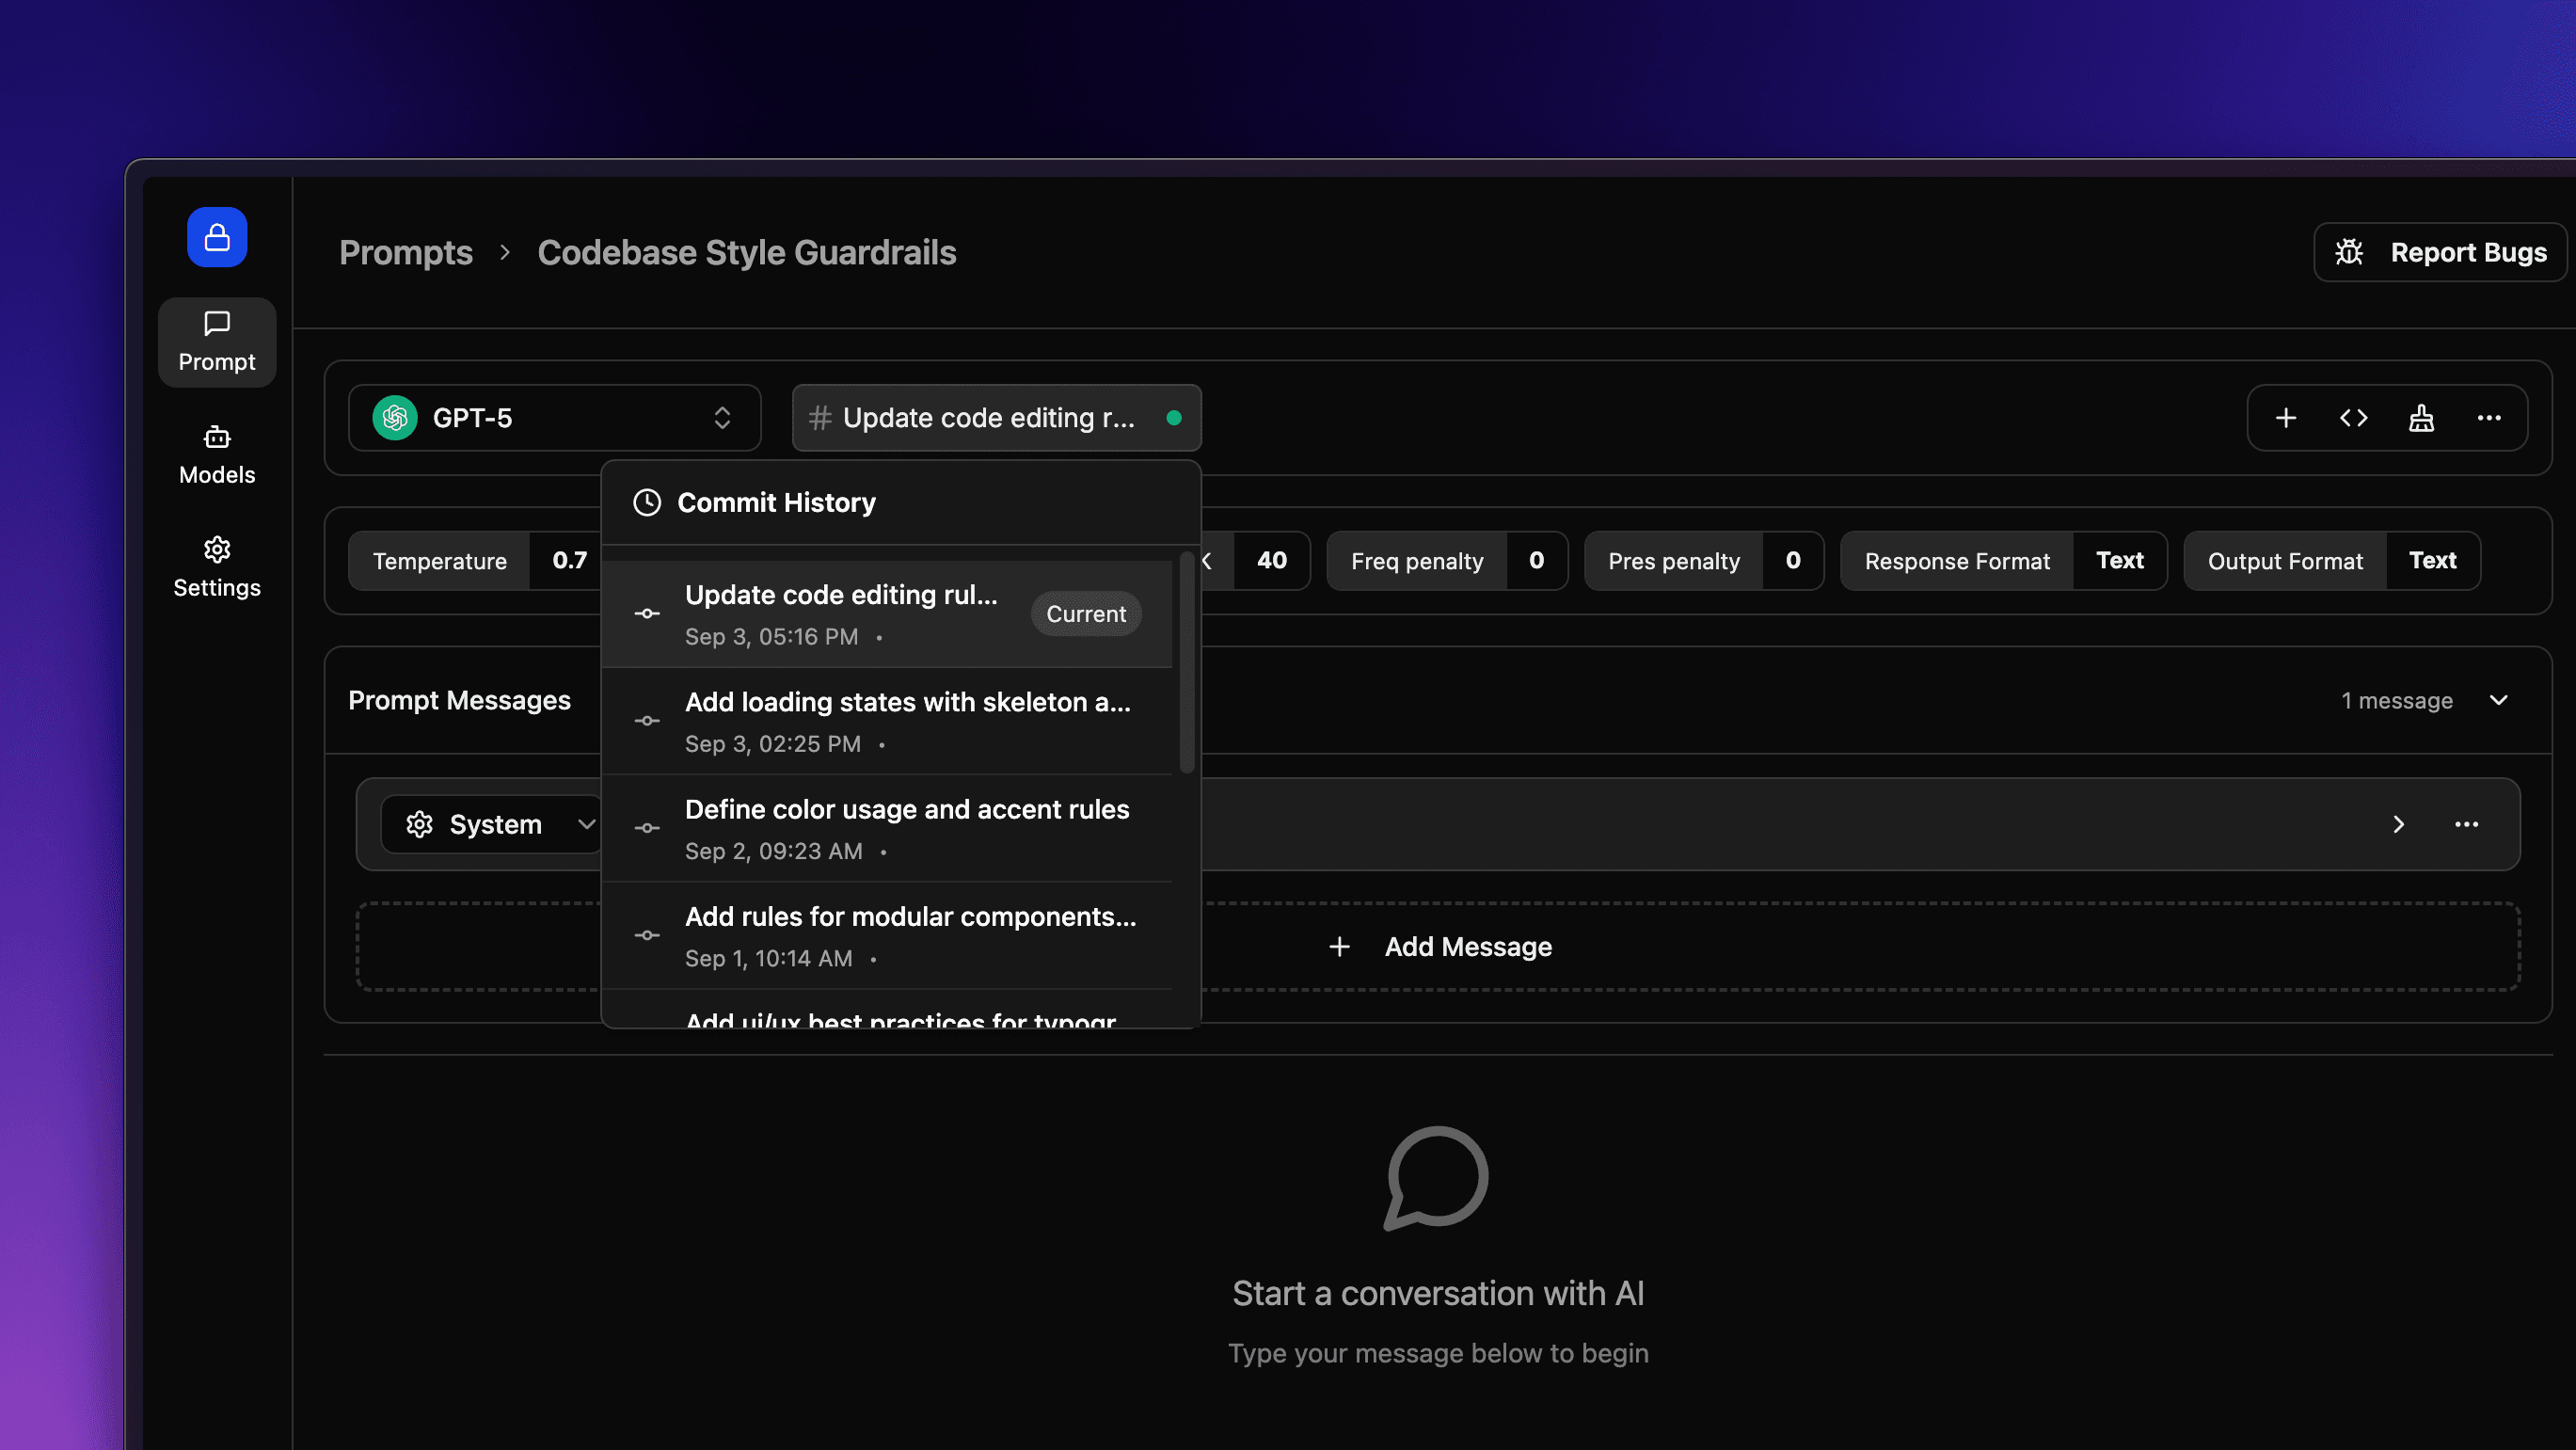Open the System message options menu
The height and width of the screenshot is (1450, 2576).
click(2466, 825)
